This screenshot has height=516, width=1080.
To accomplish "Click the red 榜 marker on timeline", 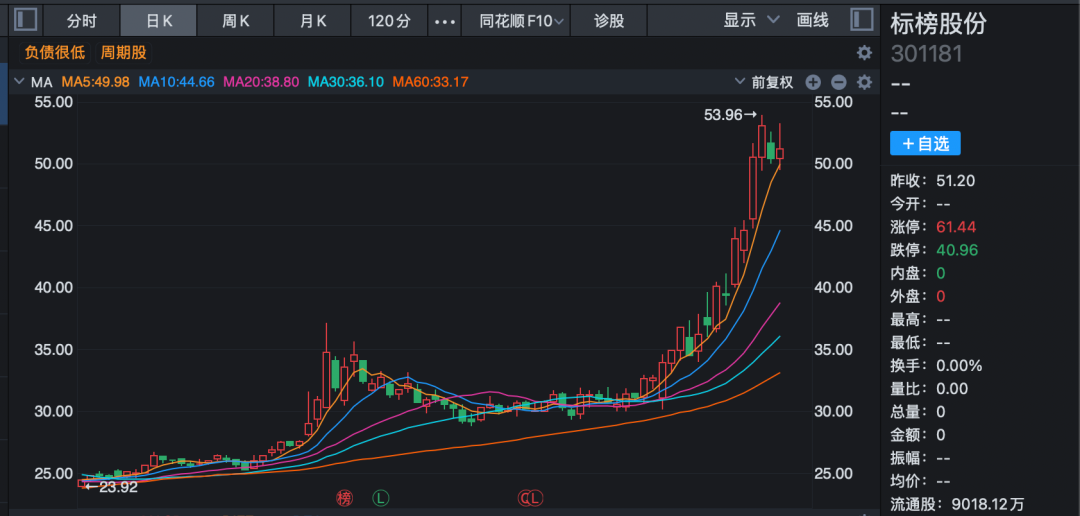I will tap(345, 497).
